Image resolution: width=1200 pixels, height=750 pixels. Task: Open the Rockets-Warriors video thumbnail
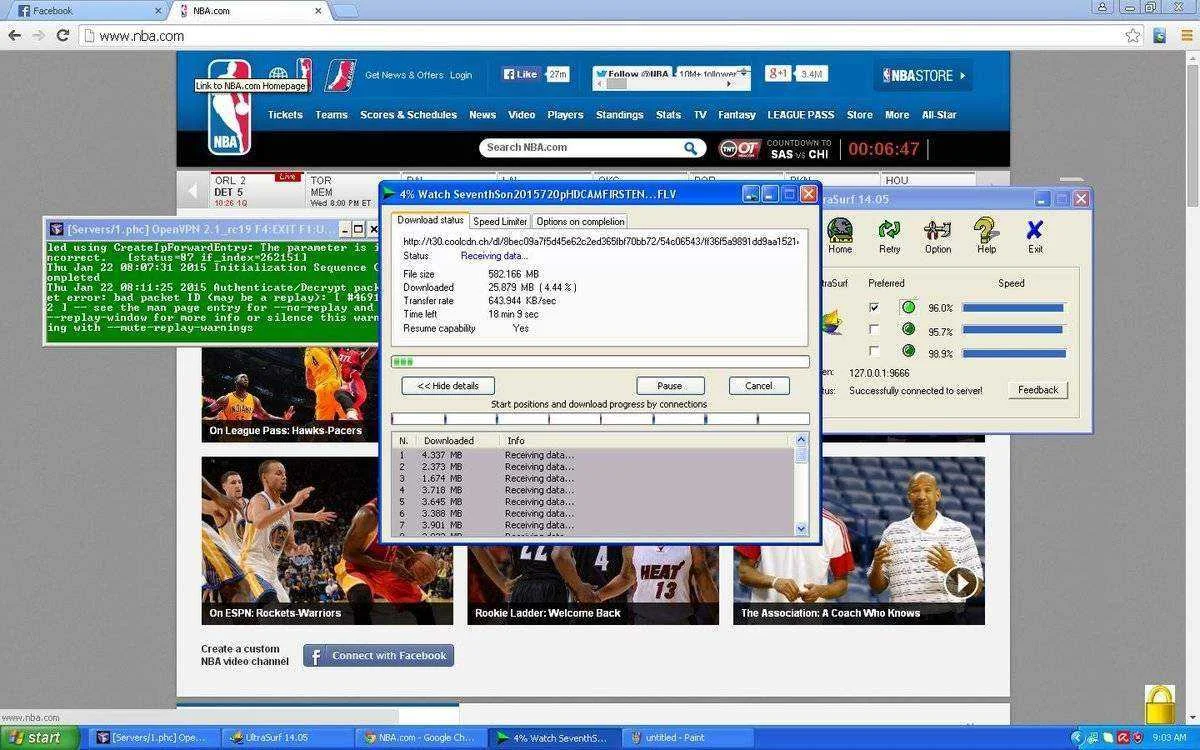(x=327, y=541)
